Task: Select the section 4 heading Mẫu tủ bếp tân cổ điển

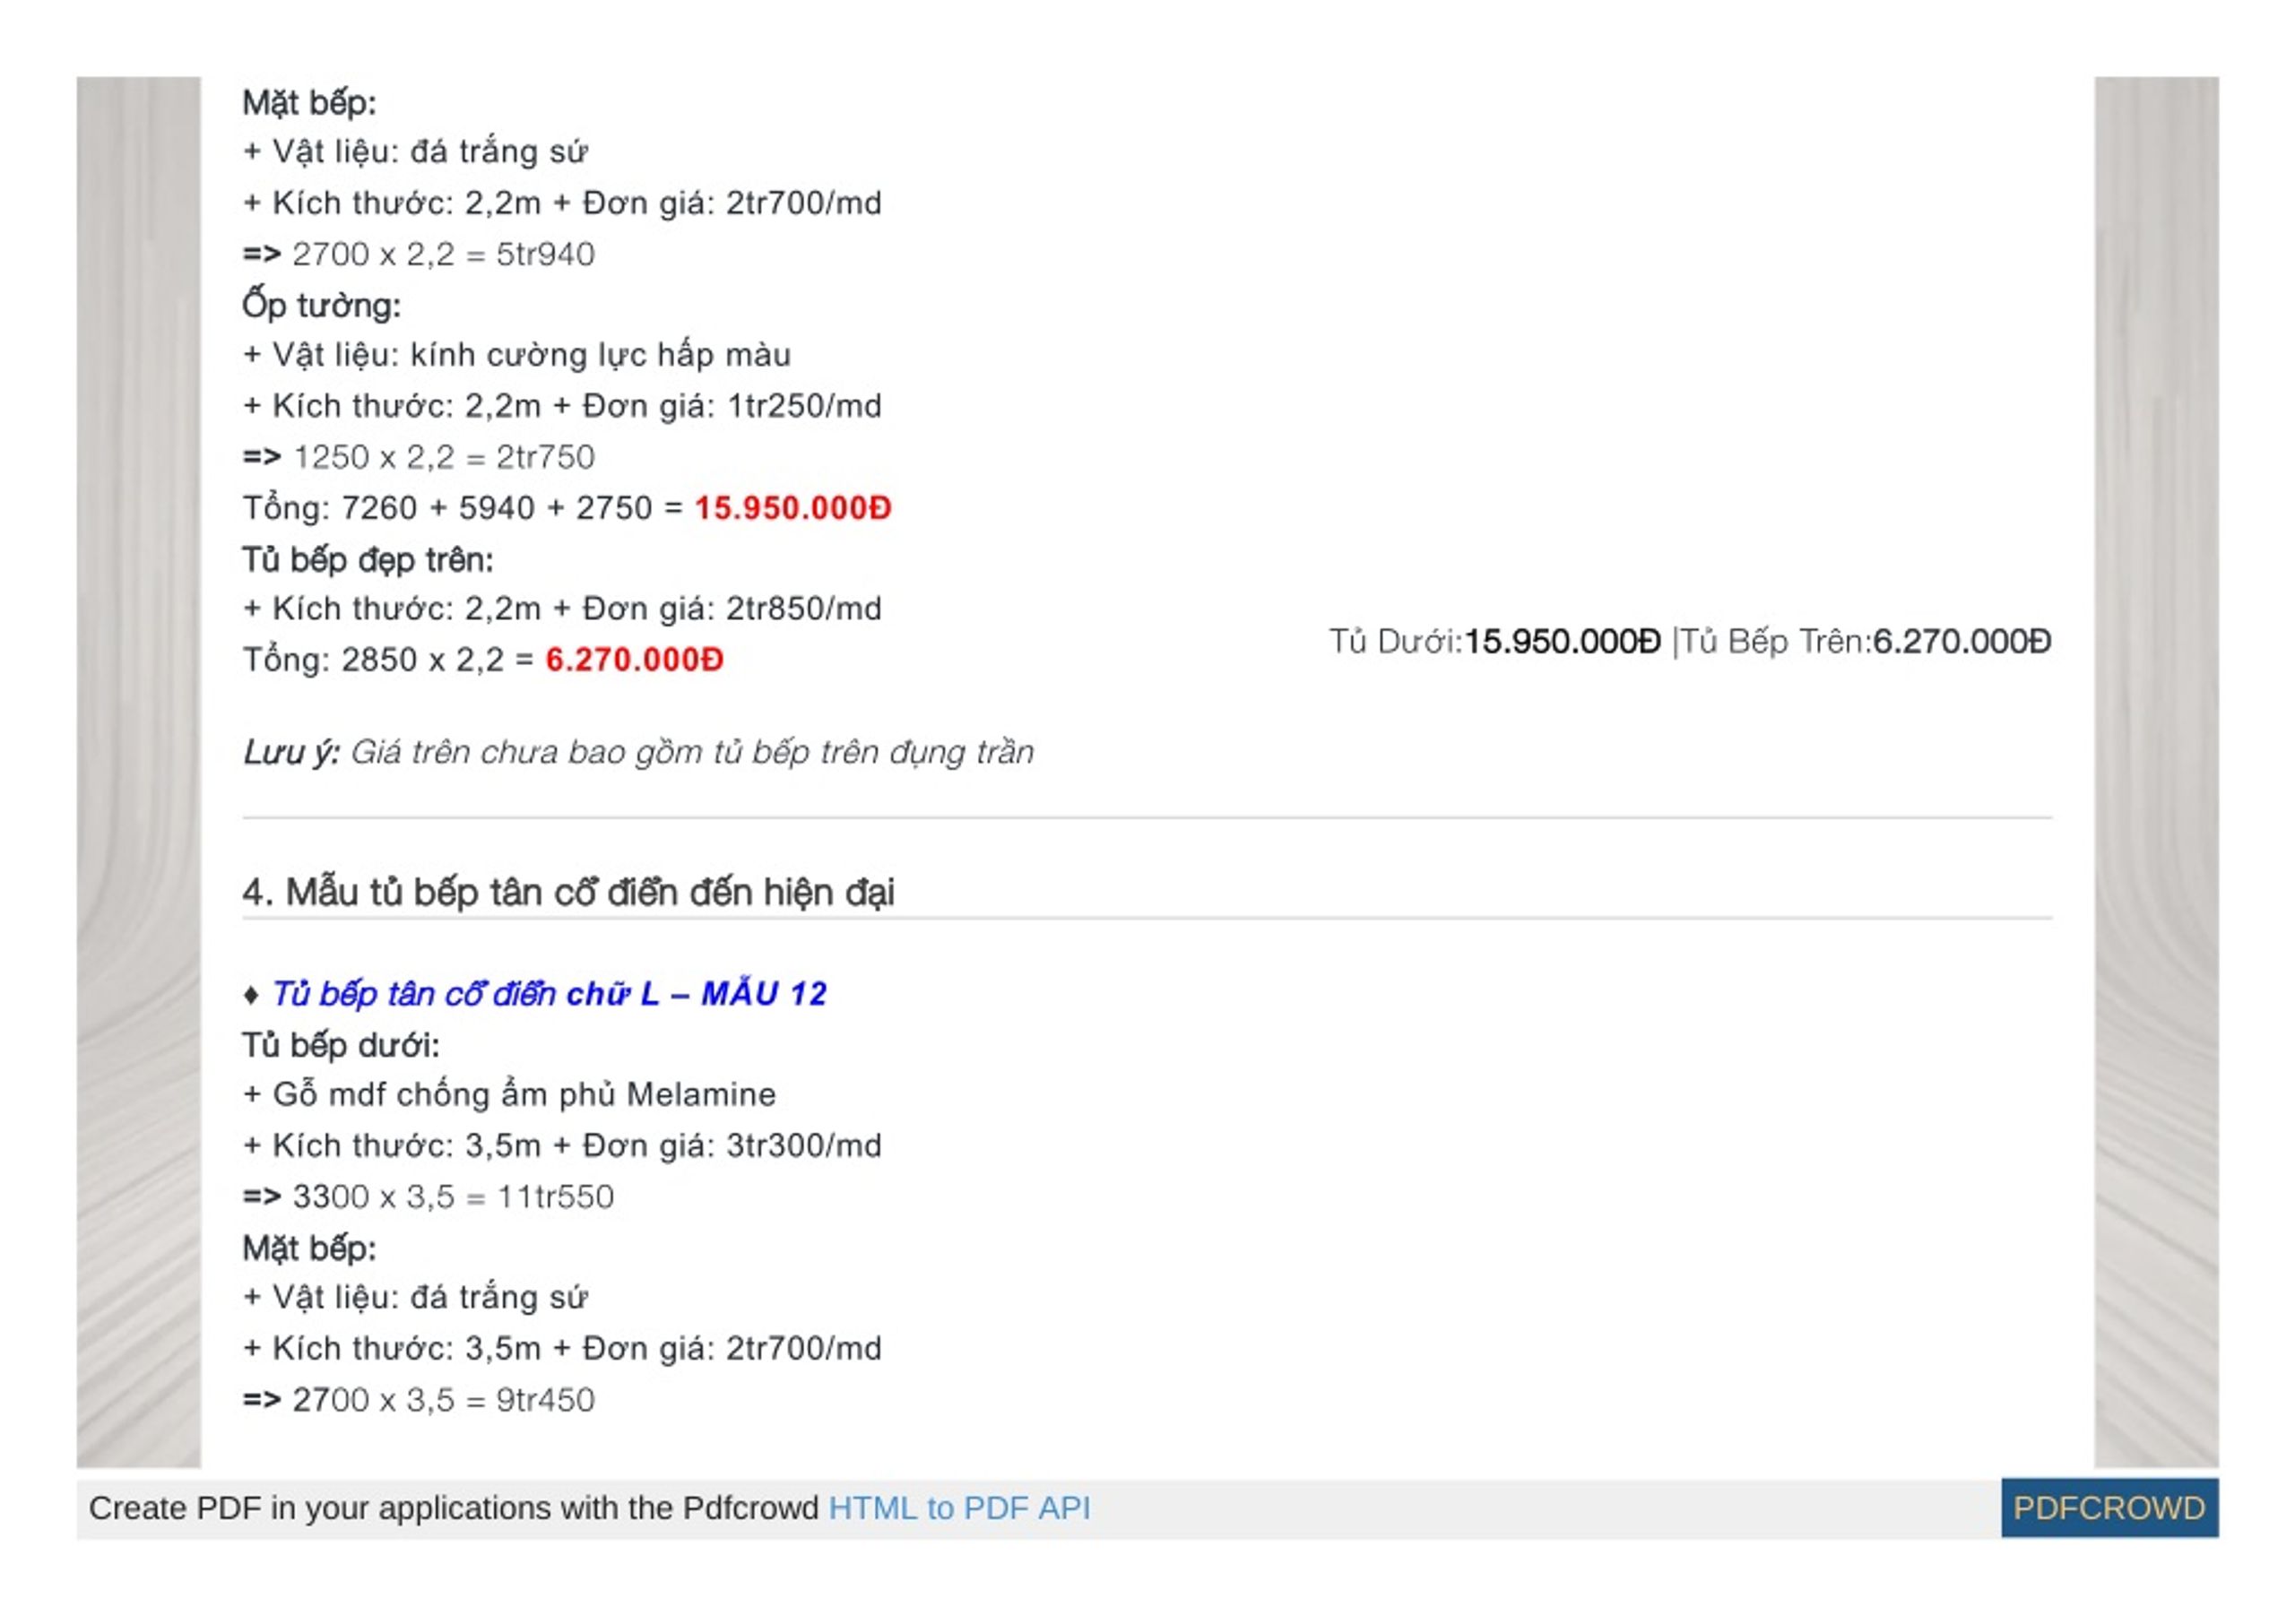Action: (568, 892)
